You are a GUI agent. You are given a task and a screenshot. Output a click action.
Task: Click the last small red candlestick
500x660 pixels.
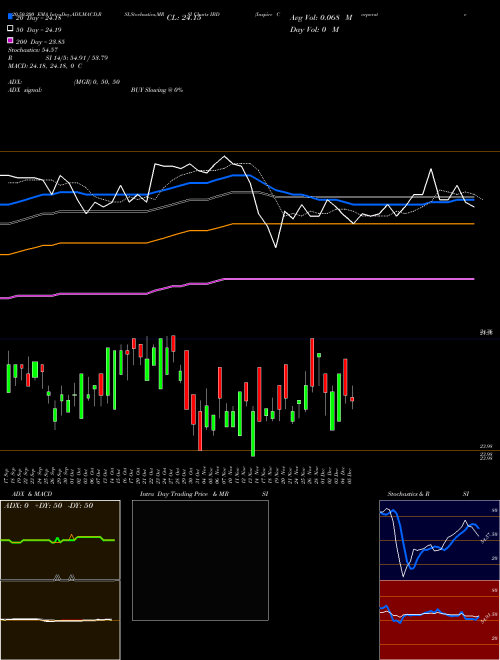click(x=352, y=399)
